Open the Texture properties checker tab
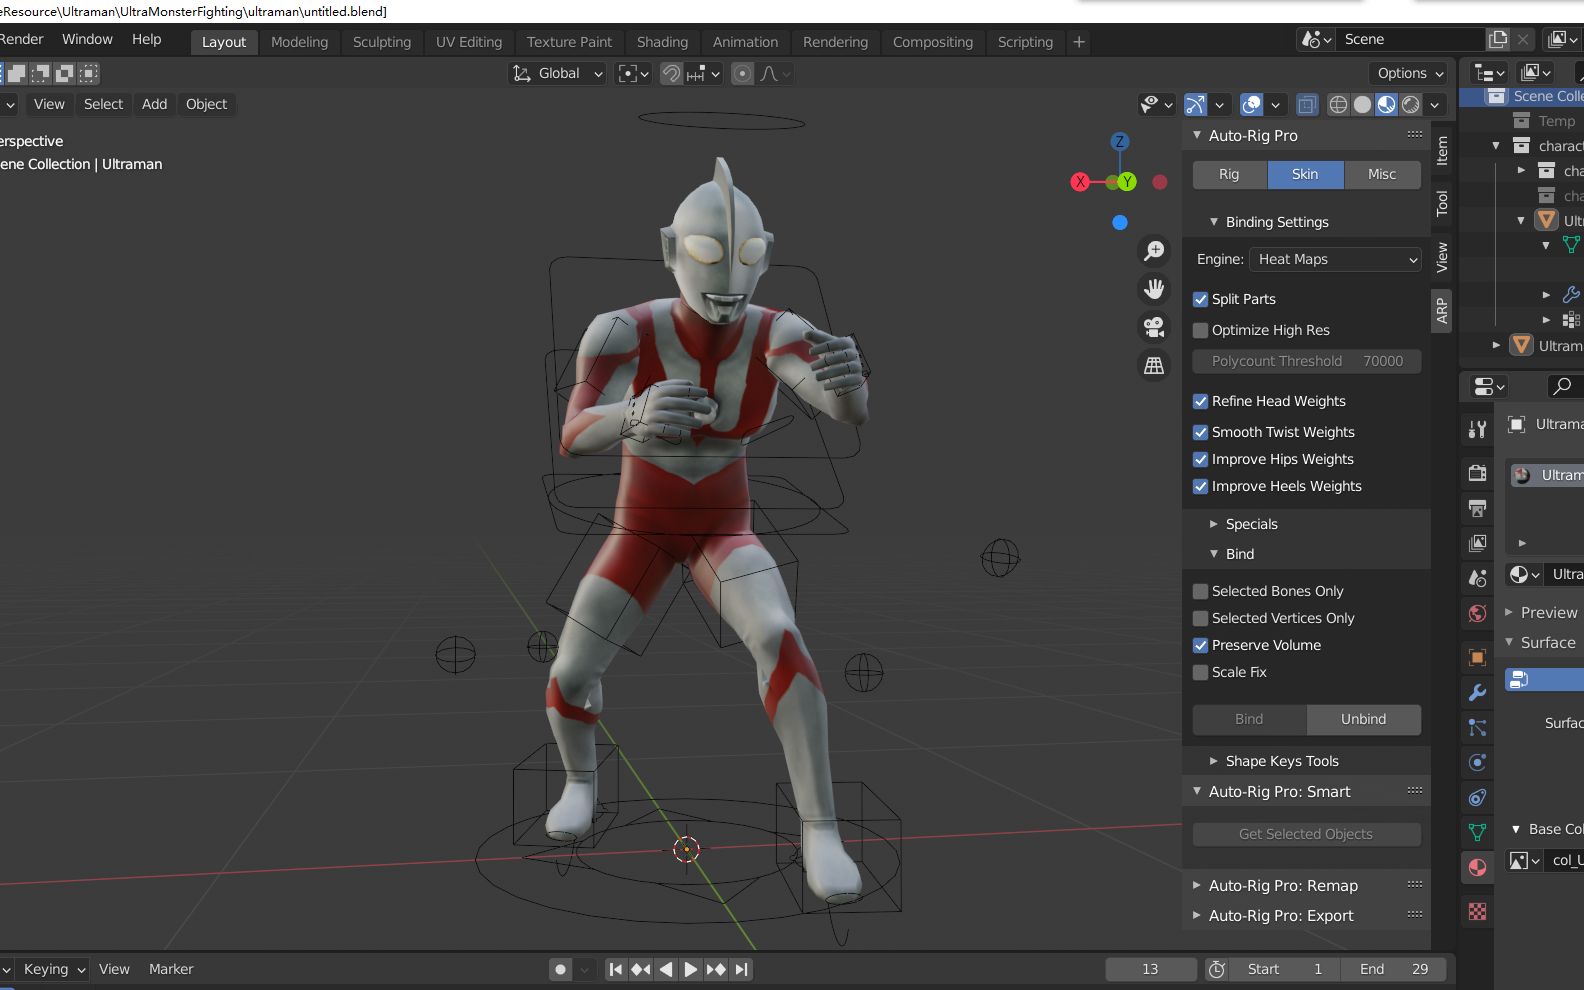 pos(1477,911)
